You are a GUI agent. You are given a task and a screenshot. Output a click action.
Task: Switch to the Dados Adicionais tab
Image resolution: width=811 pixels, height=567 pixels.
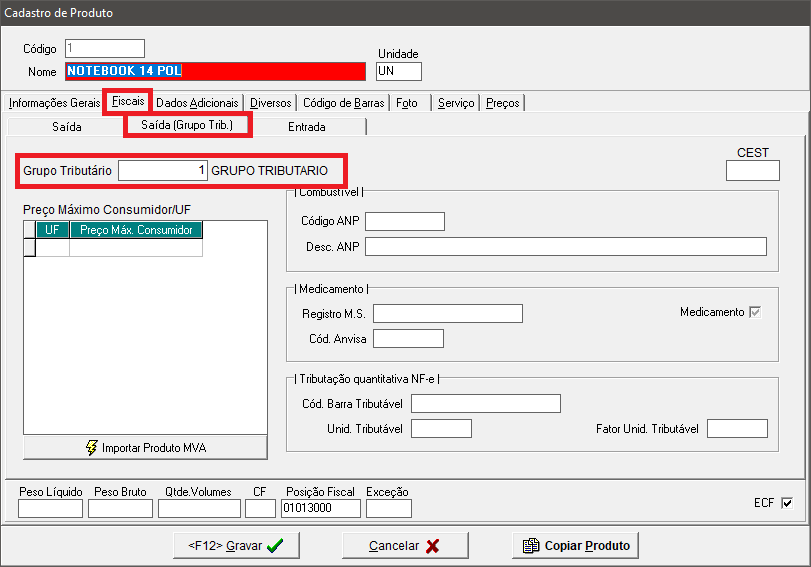click(197, 103)
